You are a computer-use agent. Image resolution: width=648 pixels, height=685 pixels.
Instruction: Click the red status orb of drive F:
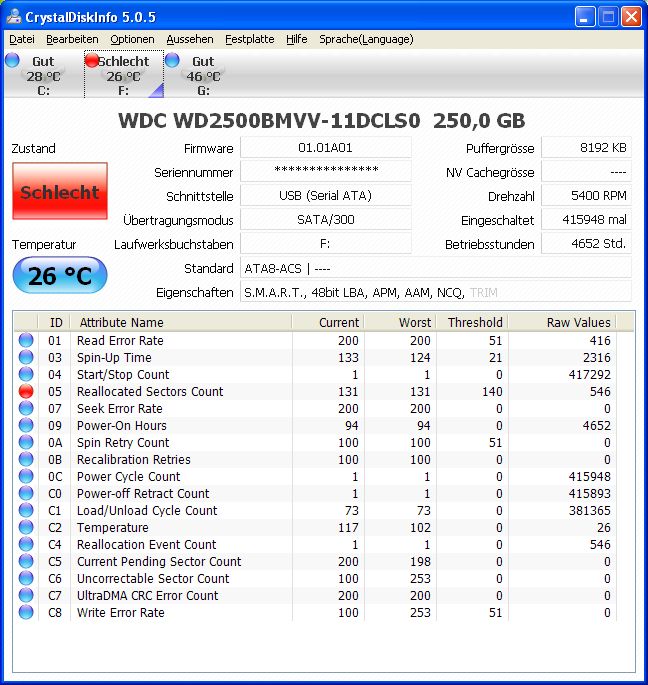[92, 60]
